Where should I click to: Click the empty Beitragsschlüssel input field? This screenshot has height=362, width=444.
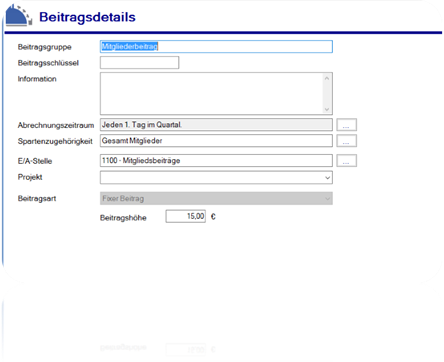(x=139, y=63)
